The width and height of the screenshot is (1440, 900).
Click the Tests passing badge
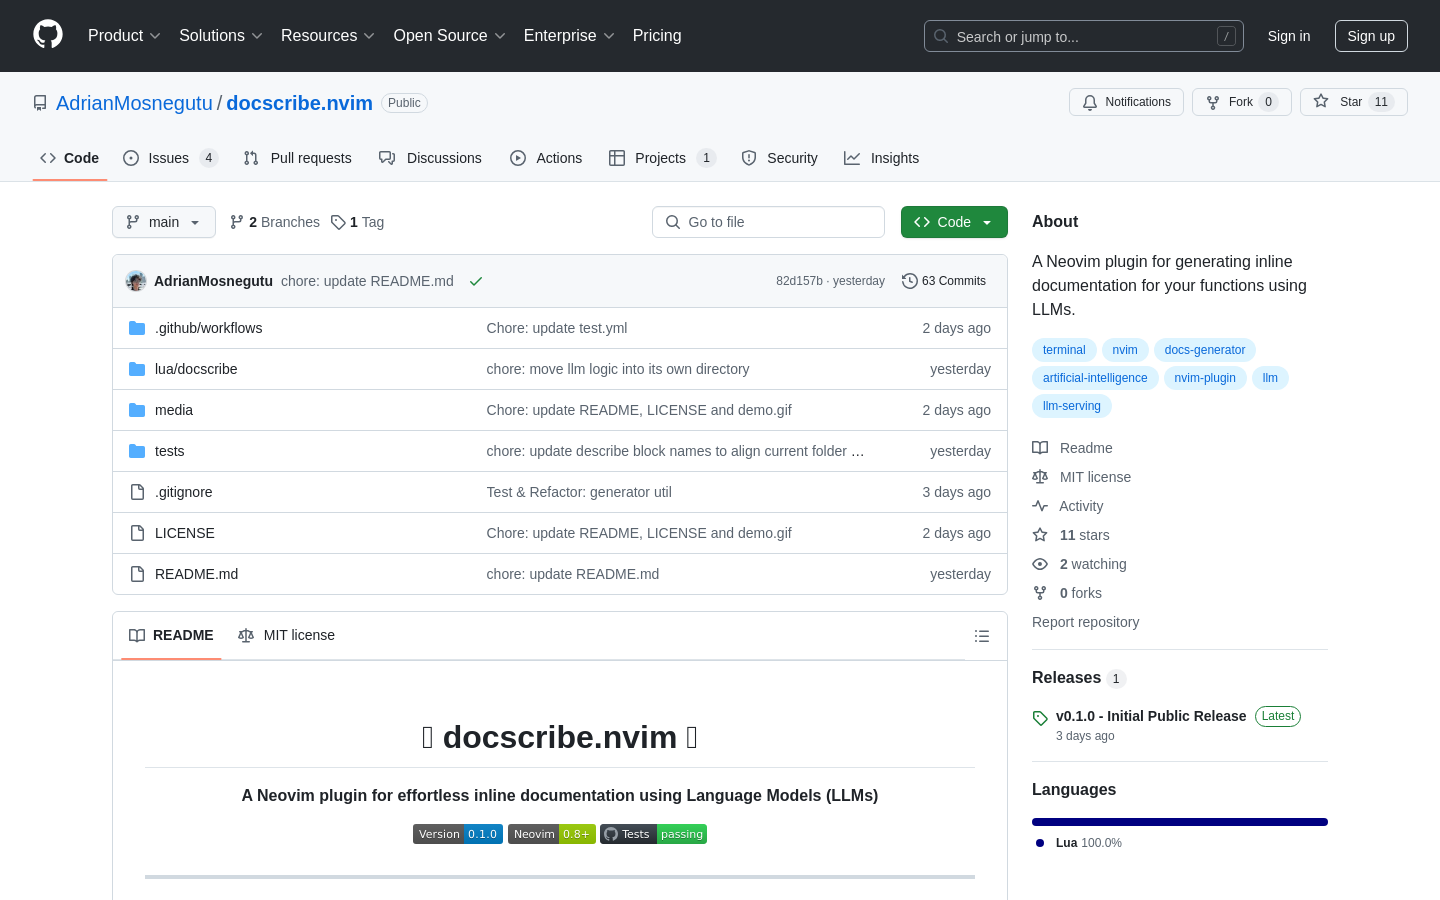coord(653,834)
